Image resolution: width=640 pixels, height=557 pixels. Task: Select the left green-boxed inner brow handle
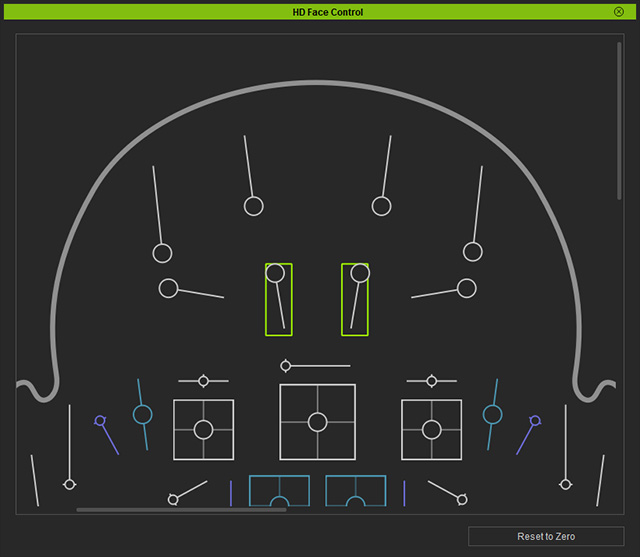click(275, 273)
